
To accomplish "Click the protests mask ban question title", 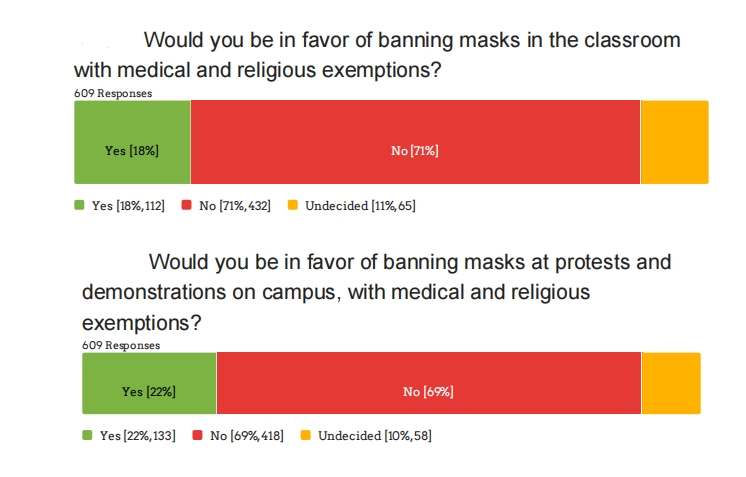I will (x=376, y=292).
